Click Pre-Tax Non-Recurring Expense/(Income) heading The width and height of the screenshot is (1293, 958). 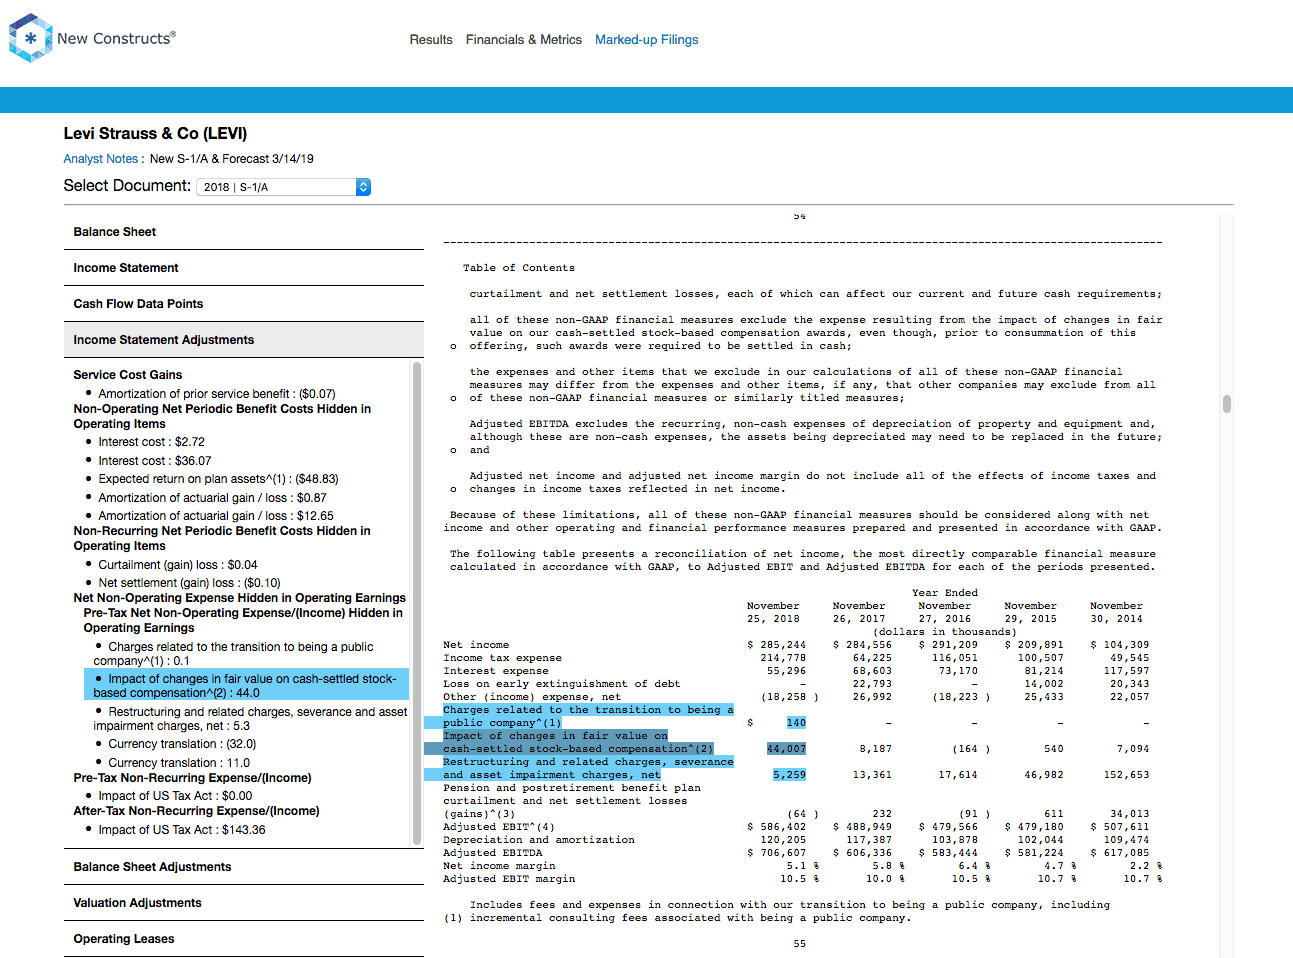pos(192,778)
